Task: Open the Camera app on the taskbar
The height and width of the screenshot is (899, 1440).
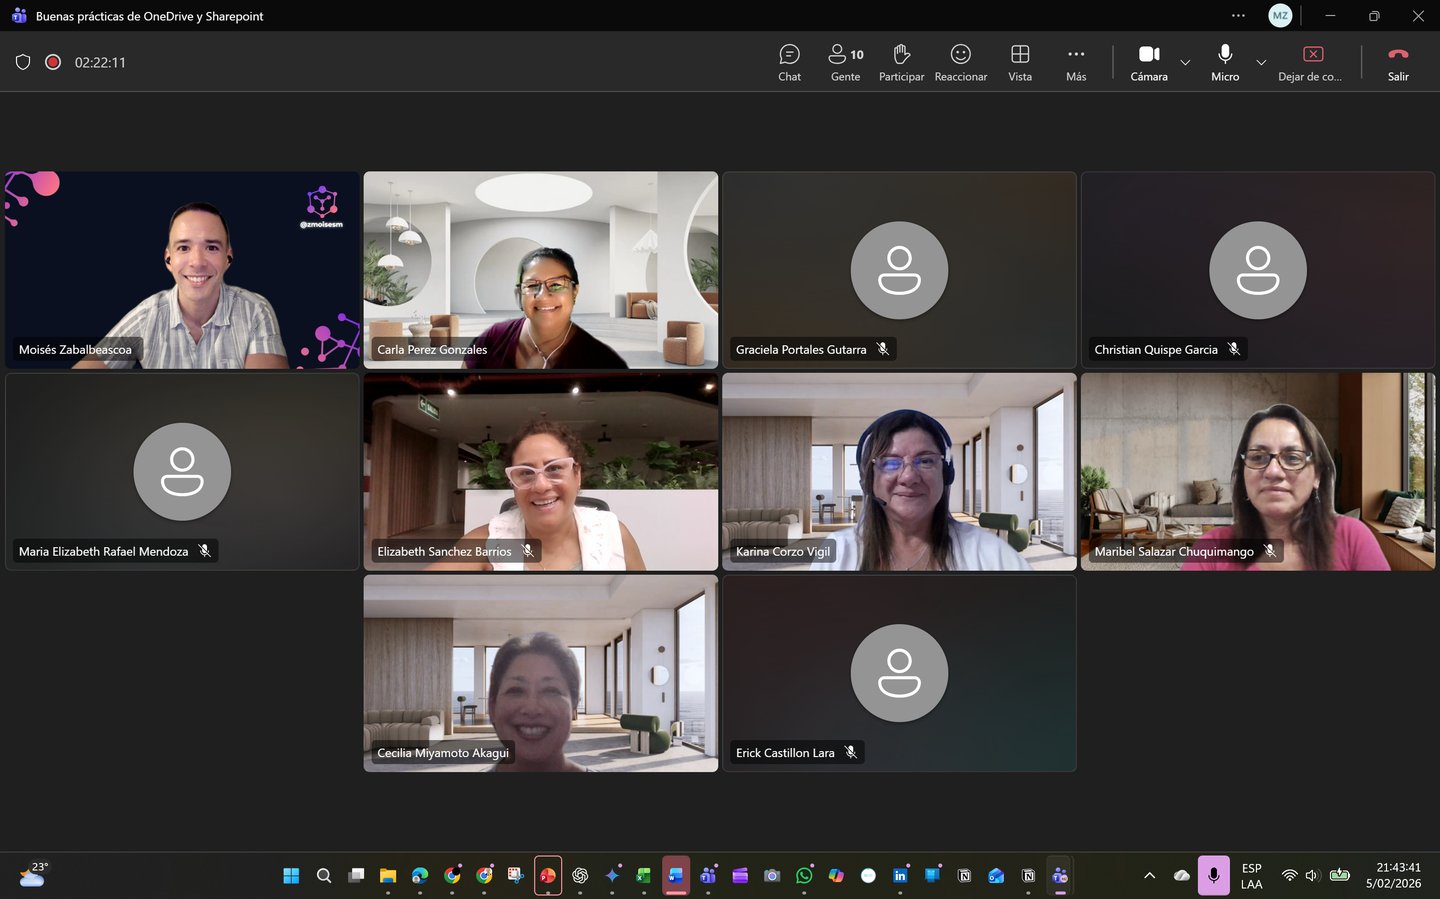Action: (x=772, y=876)
